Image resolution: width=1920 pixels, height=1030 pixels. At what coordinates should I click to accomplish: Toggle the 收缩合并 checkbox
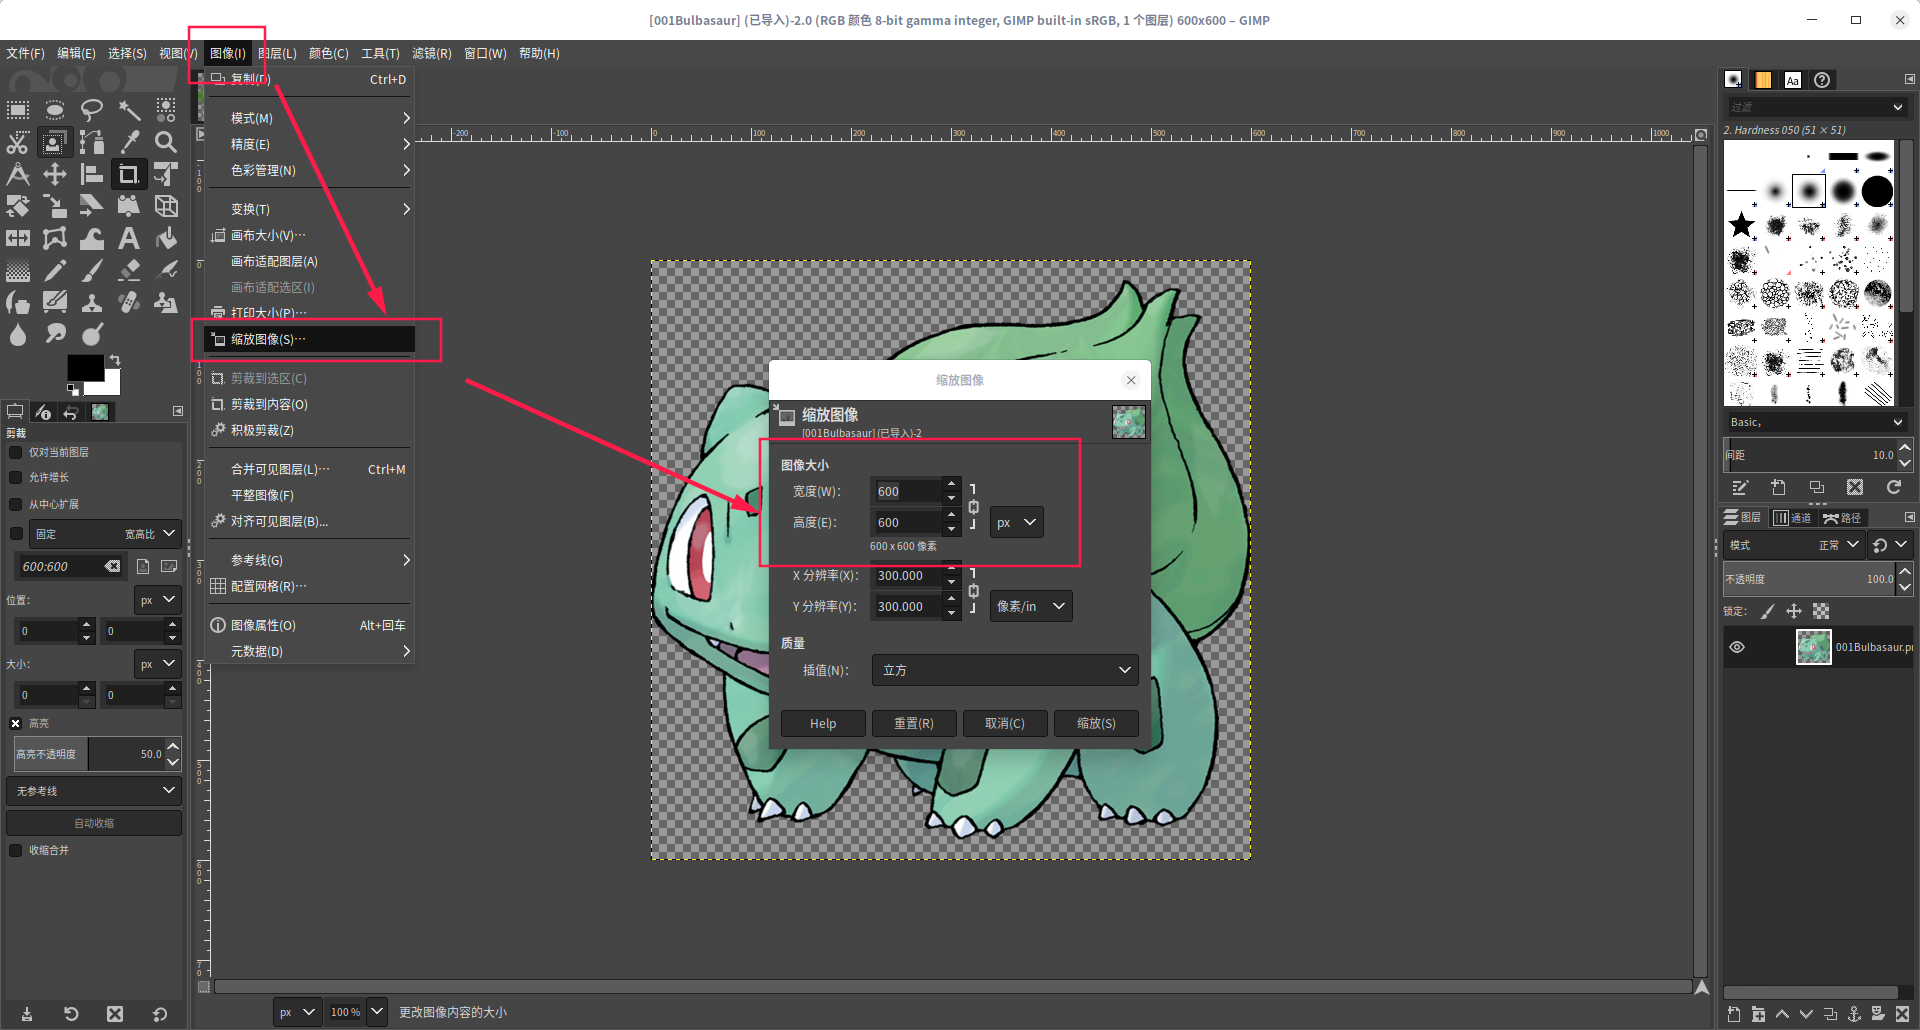15,850
